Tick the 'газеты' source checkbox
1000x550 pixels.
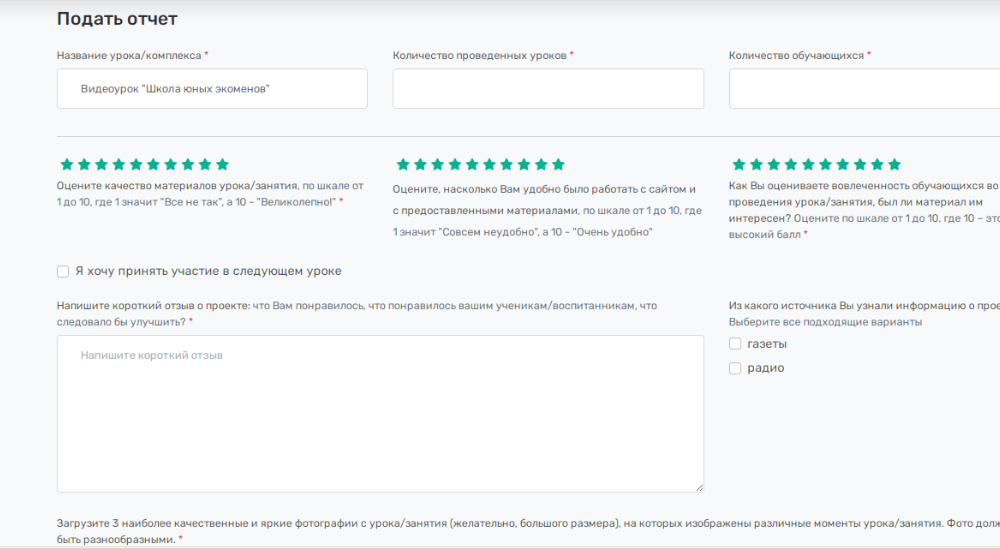pos(735,344)
